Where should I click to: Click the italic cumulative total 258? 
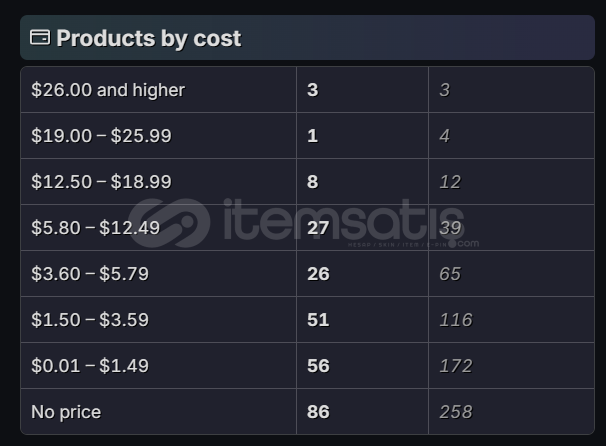click(x=455, y=412)
